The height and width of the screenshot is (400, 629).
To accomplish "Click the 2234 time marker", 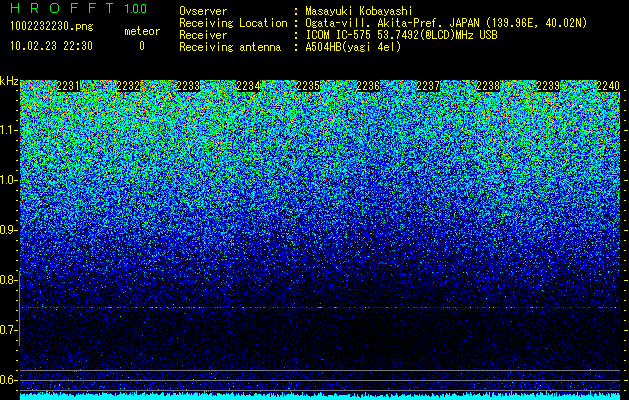I will pos(248,86).
